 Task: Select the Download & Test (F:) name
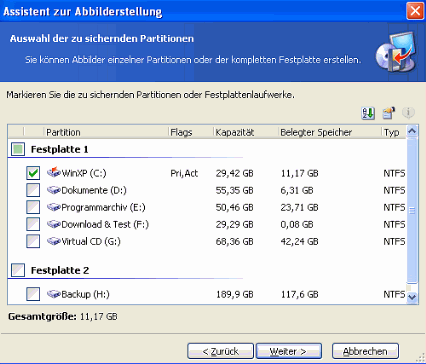tap(105, 224)
